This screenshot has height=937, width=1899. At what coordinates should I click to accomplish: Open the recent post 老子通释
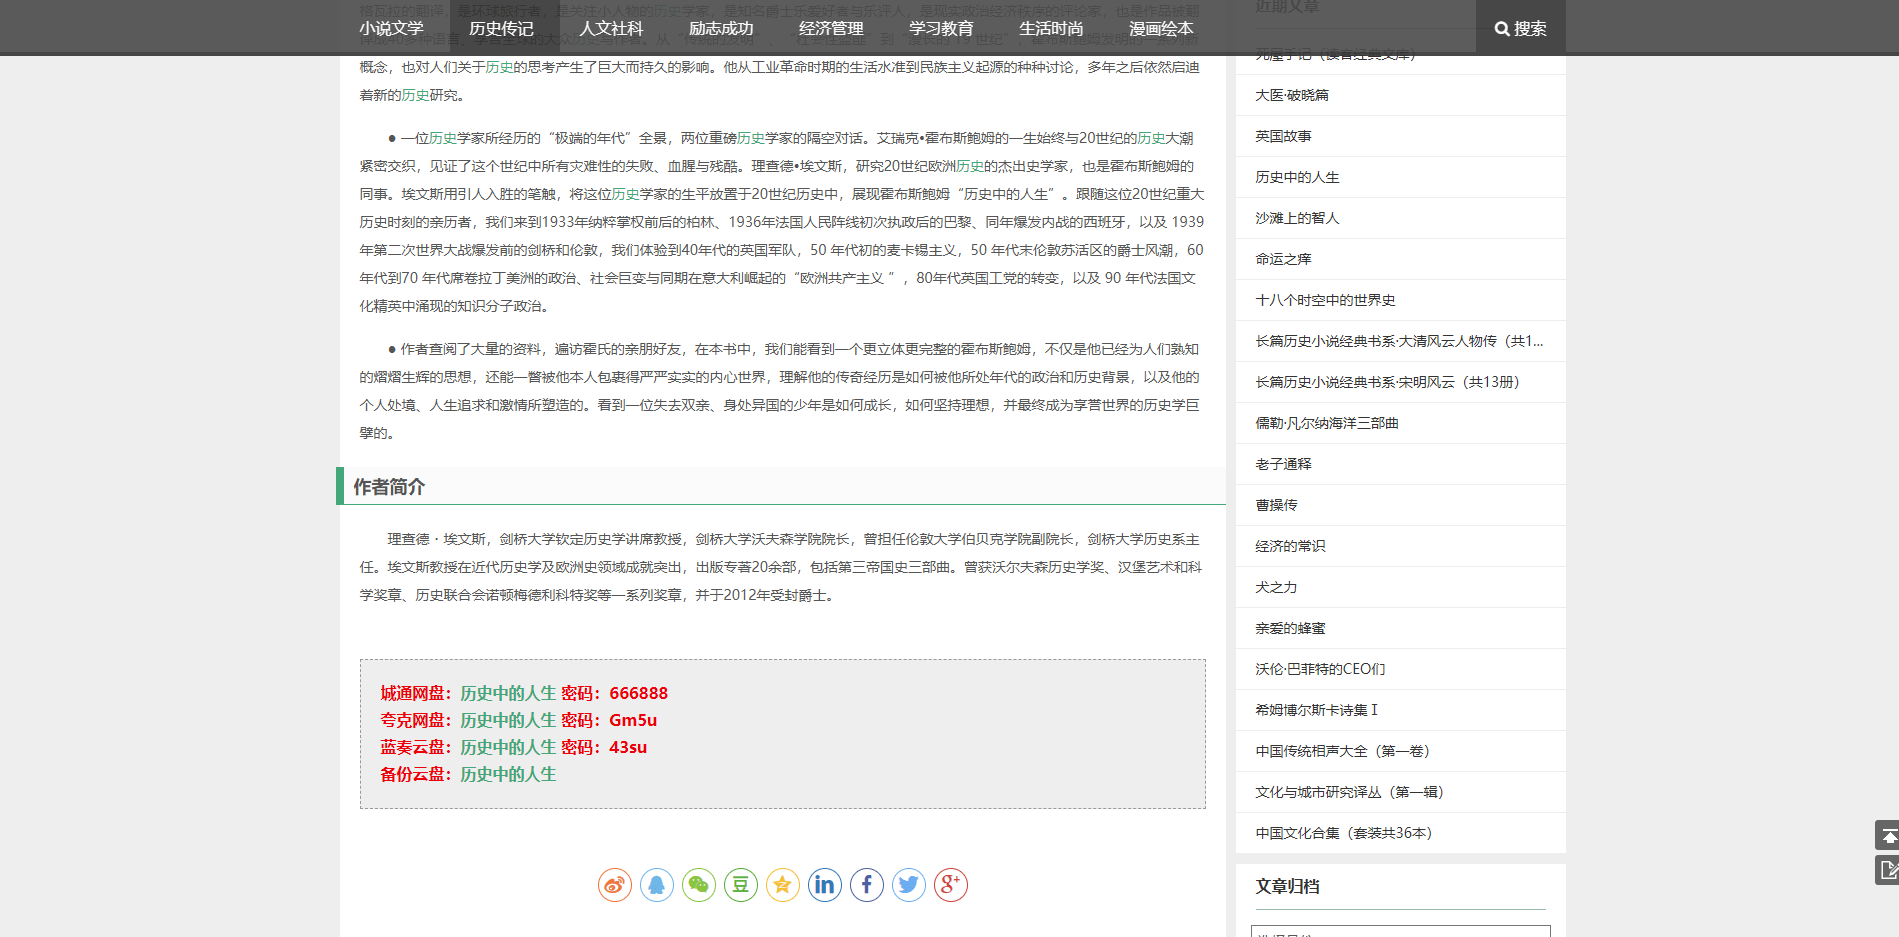(1283, 464)
